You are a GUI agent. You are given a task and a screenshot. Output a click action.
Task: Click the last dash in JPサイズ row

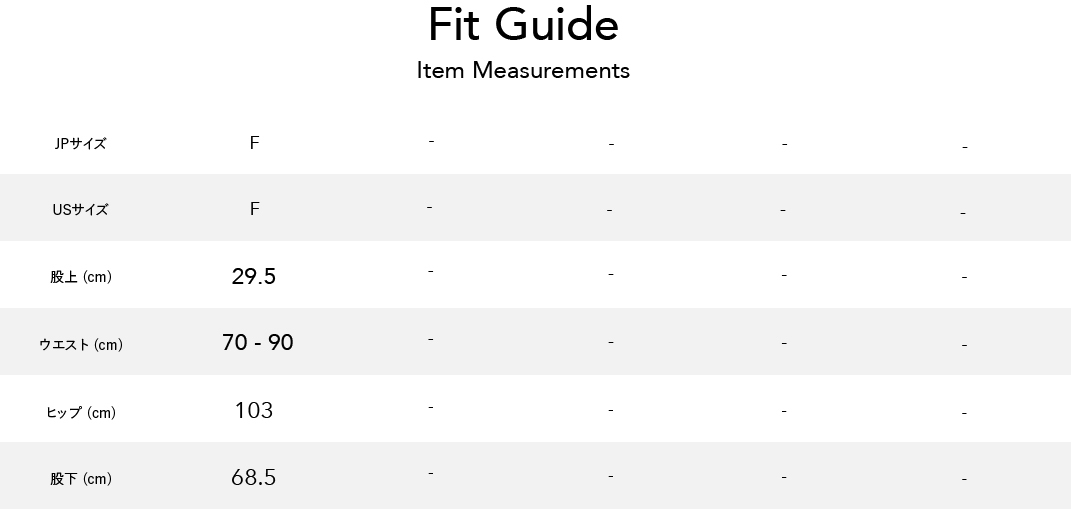(964, 147)
